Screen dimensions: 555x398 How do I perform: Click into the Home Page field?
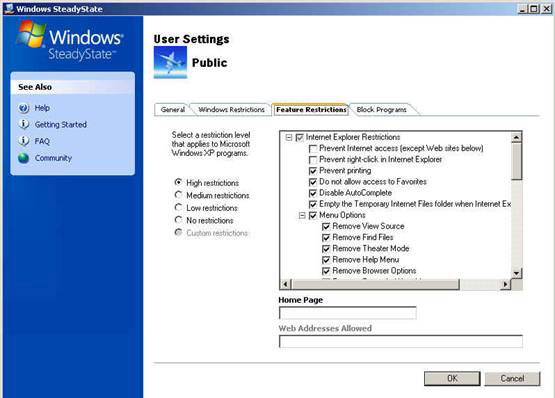pos(348,313)
